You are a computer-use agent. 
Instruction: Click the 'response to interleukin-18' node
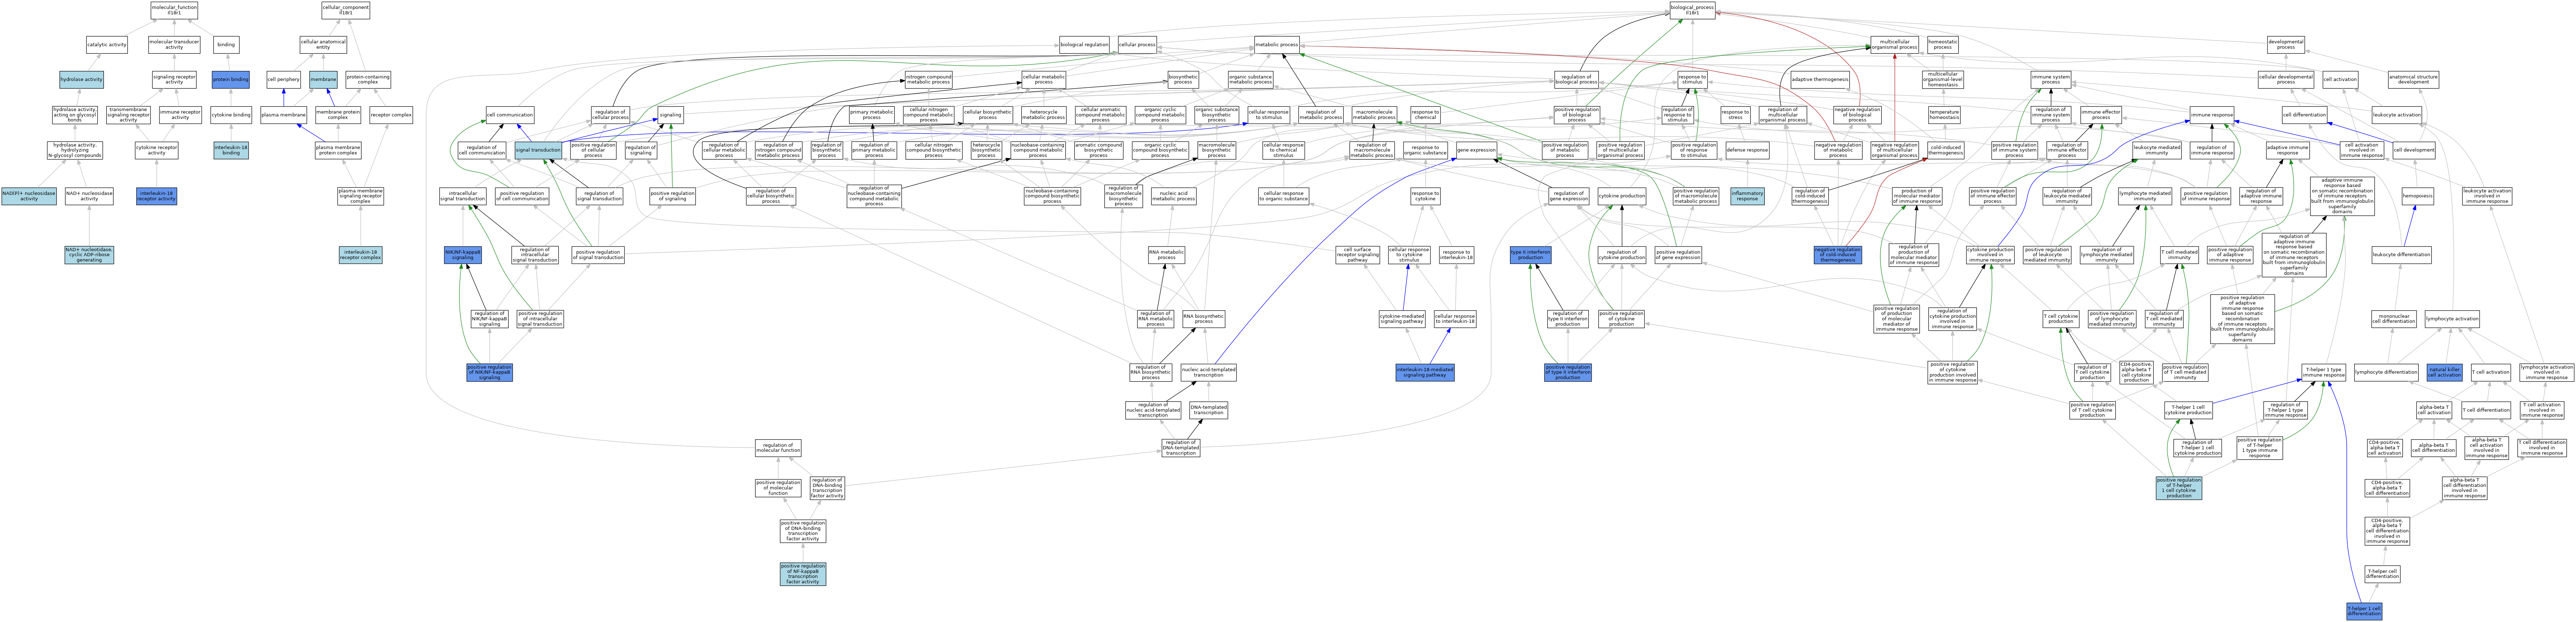coord(1456,255)
